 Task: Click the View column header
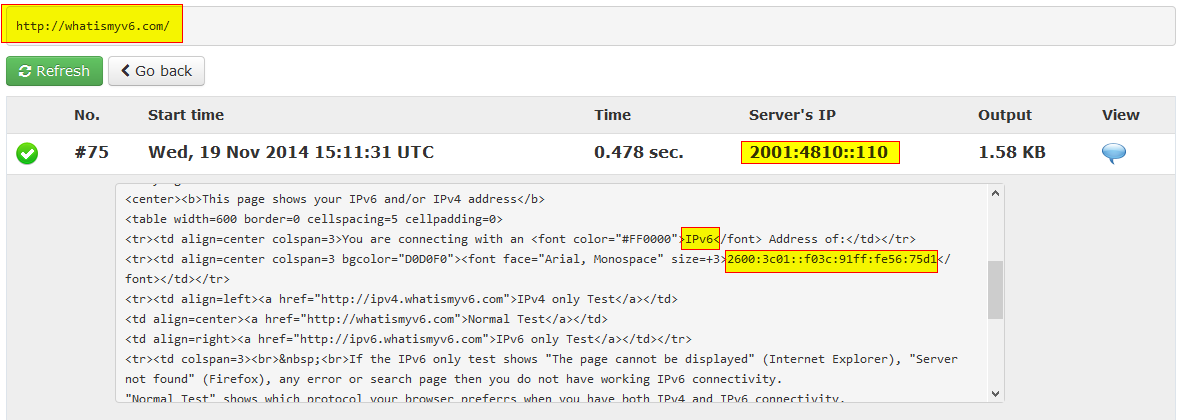(1121, 116)
